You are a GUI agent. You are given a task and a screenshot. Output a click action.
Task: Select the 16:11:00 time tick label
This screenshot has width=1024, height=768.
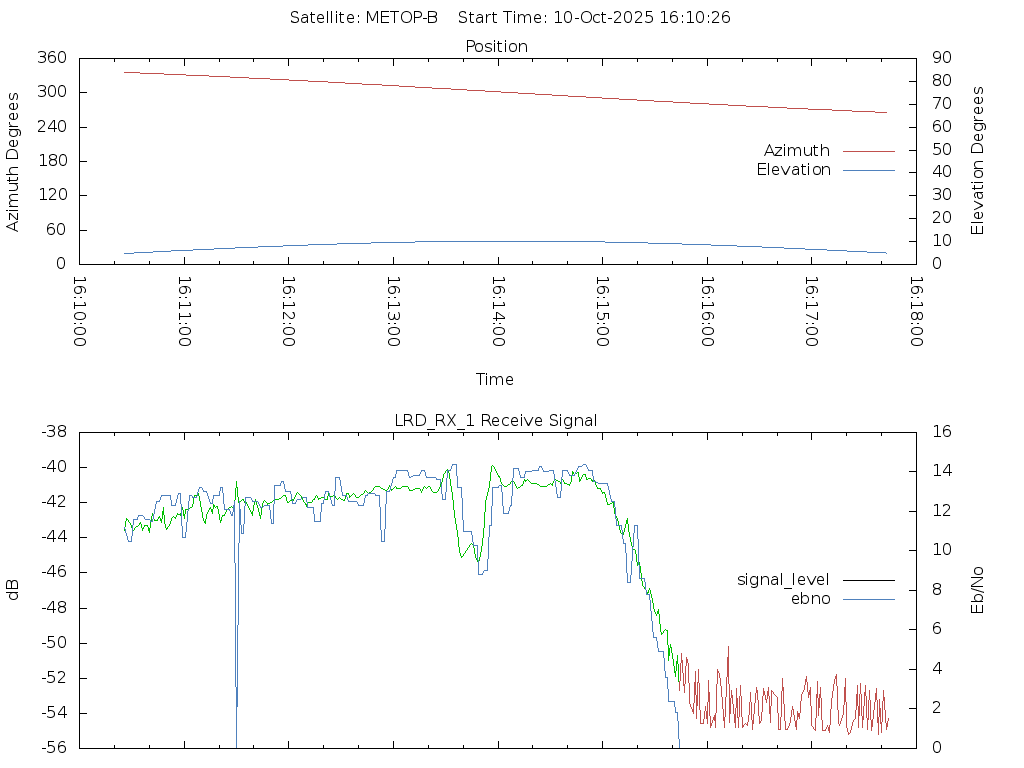184,312
